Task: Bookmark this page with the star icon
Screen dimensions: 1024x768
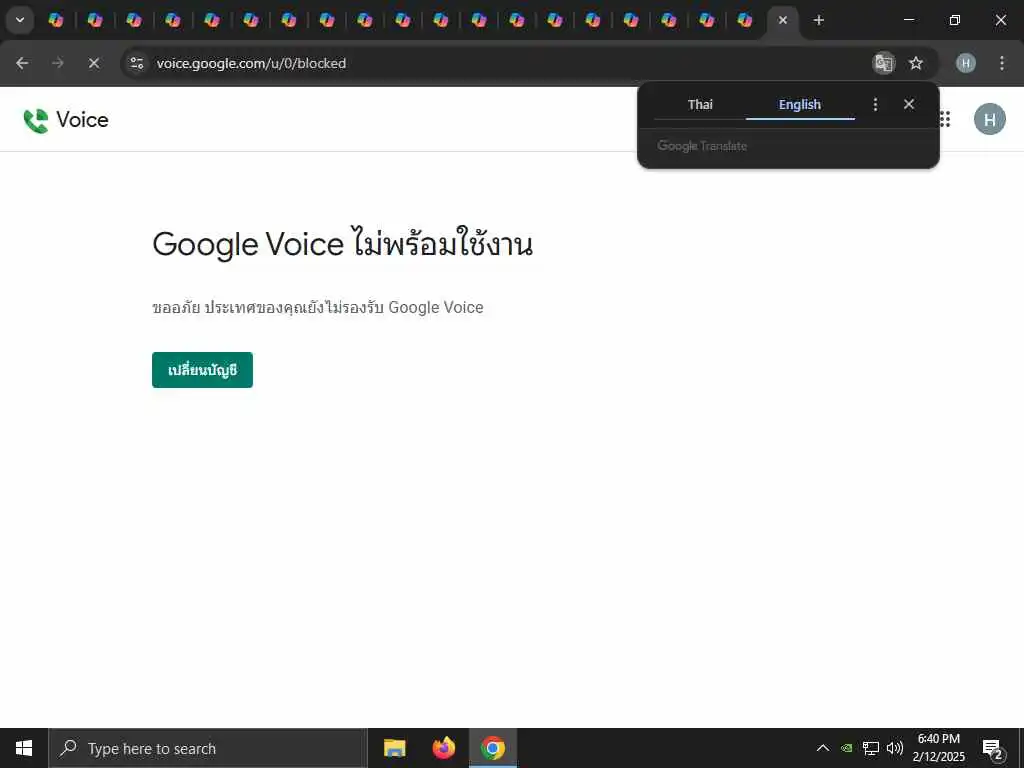Action: tap(916, 63)
